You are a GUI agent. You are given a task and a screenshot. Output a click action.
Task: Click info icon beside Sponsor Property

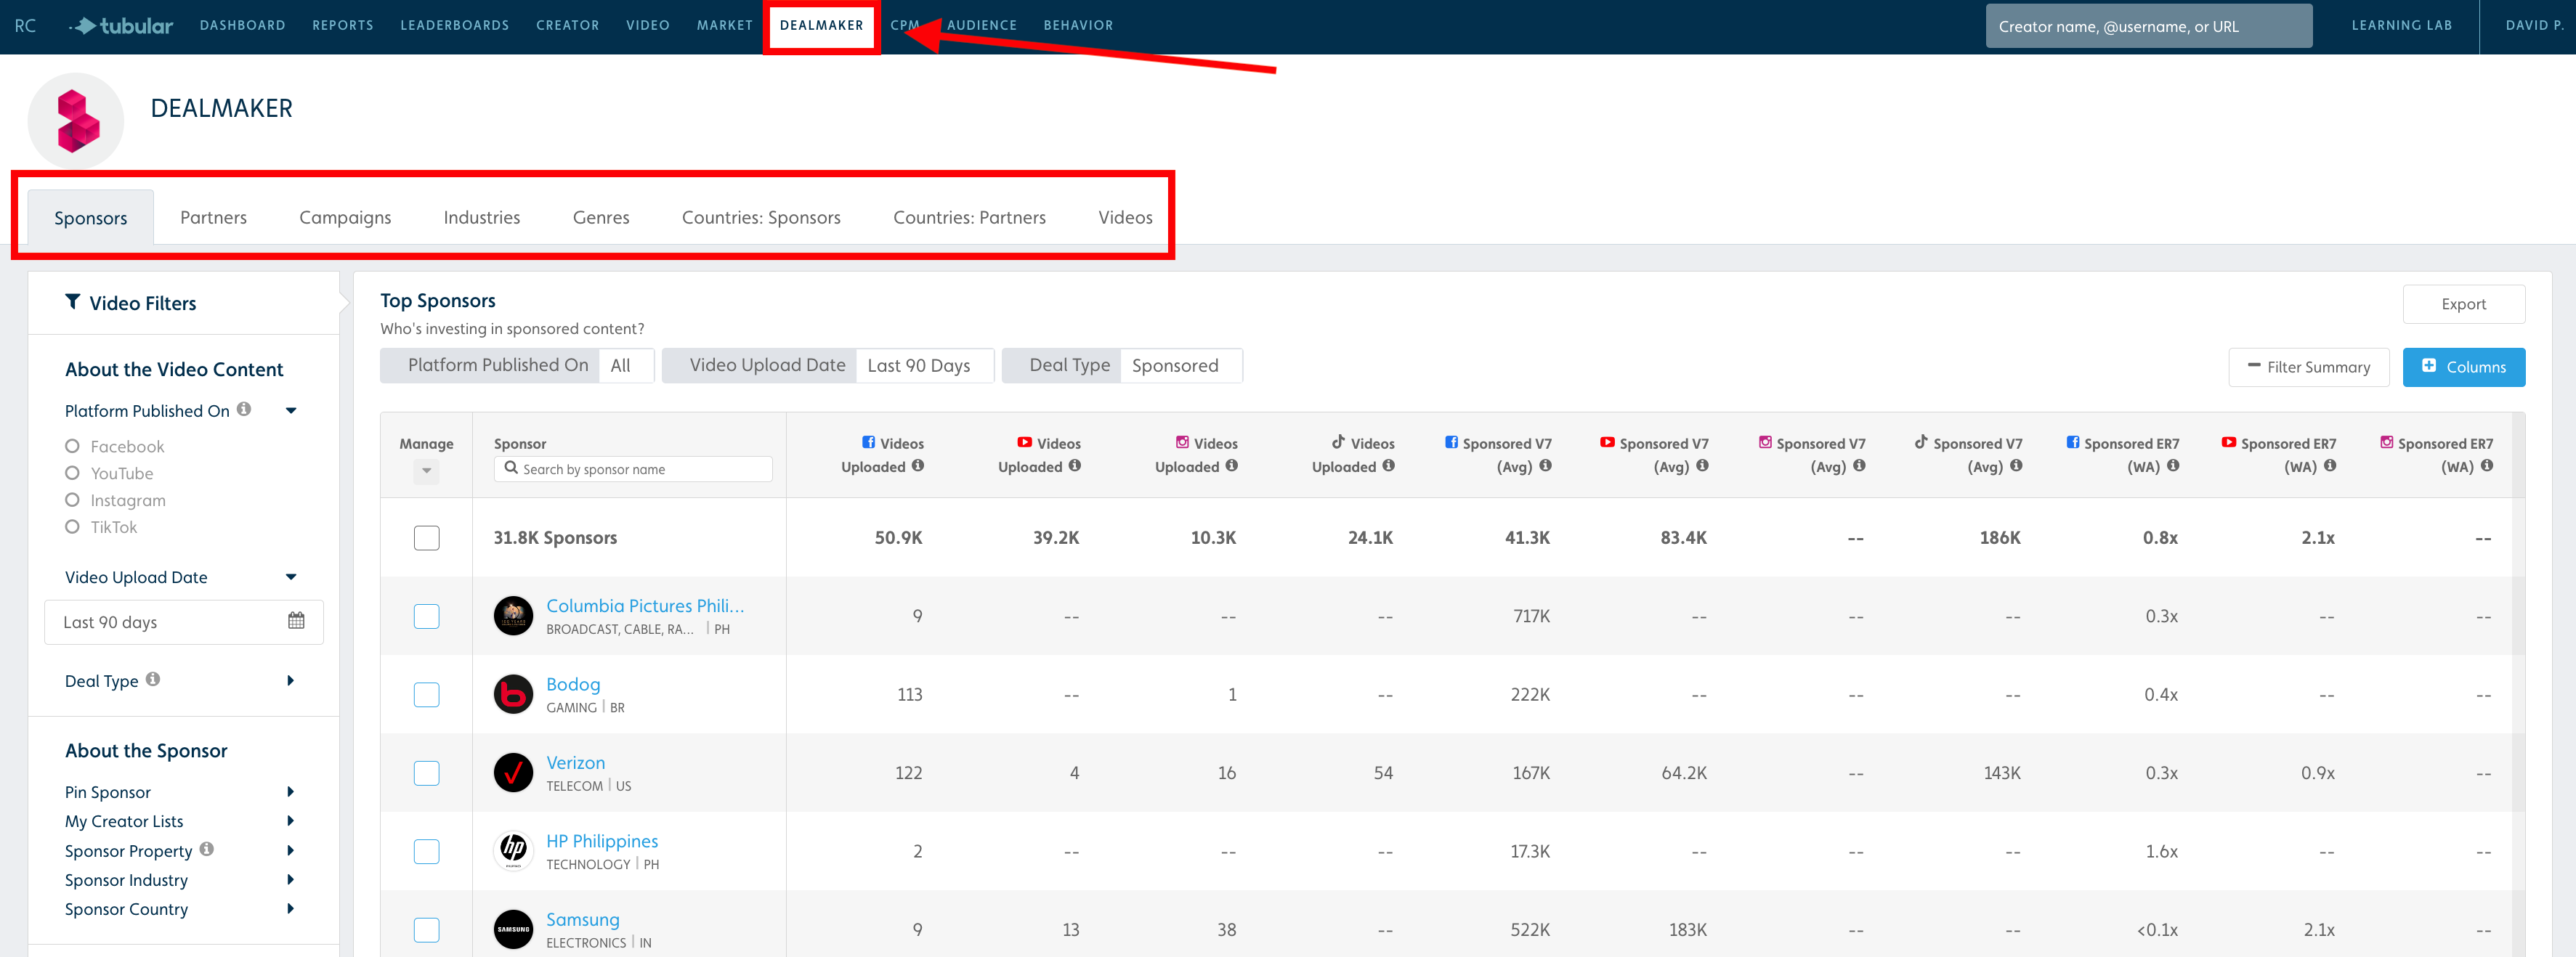point(207,850)
